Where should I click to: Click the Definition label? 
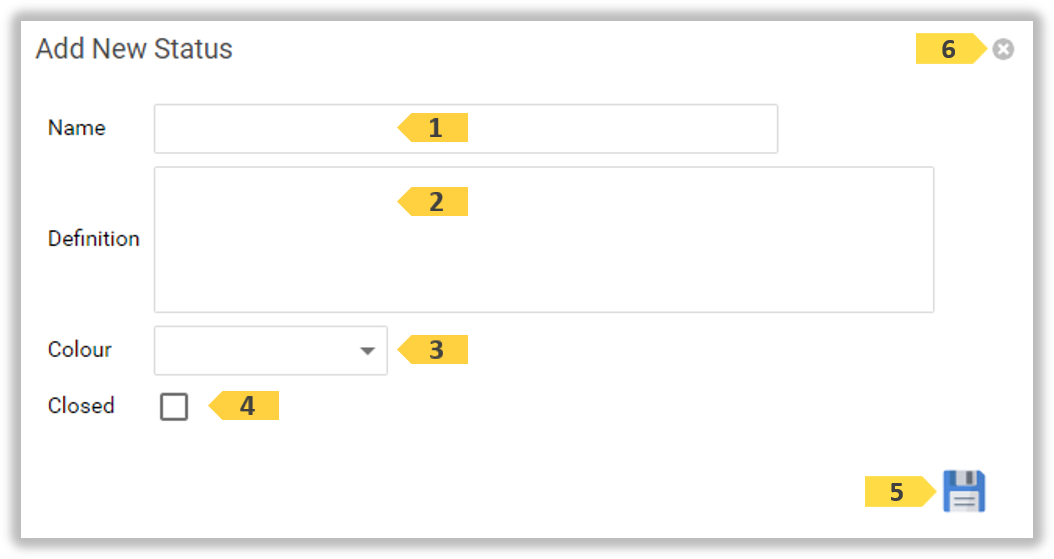pyautogui.click(x=94, y=239)
